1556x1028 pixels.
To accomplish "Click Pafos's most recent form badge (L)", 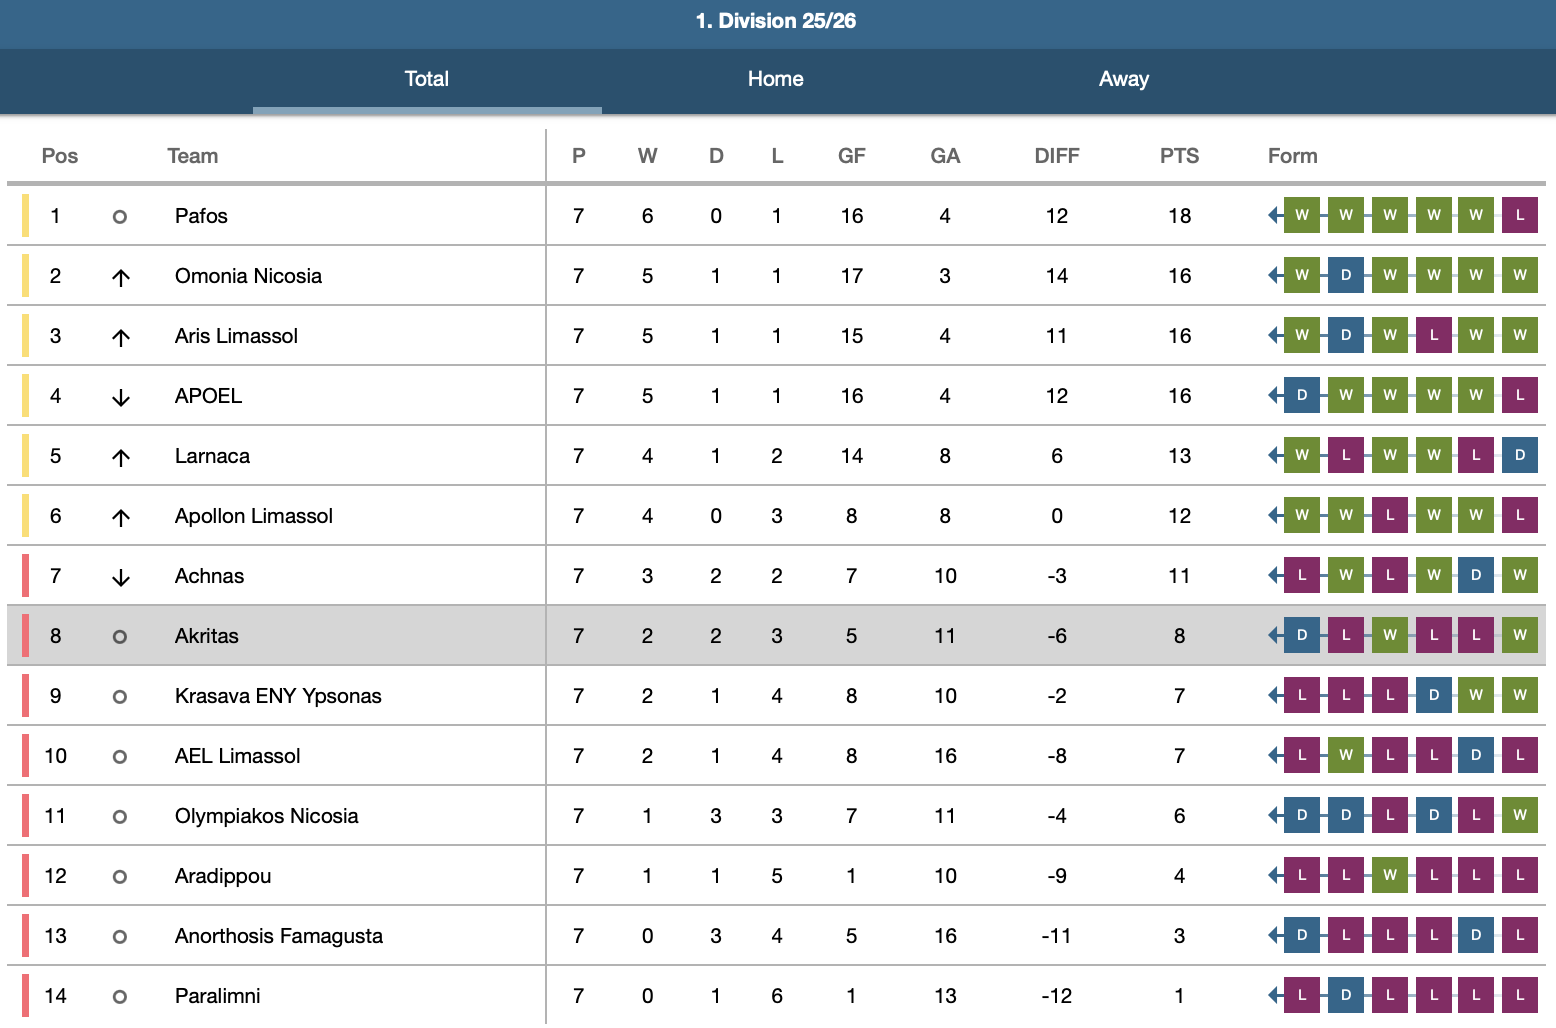I will click(x=1519, y=215).
